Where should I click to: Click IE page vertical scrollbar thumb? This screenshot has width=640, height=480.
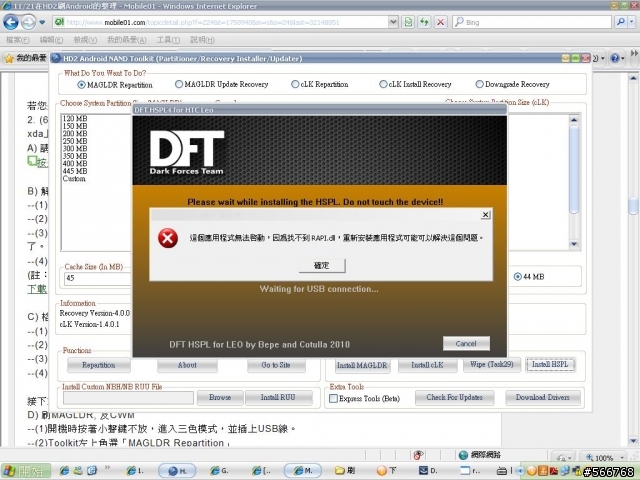pyautogui.click(x=633, y=206)
